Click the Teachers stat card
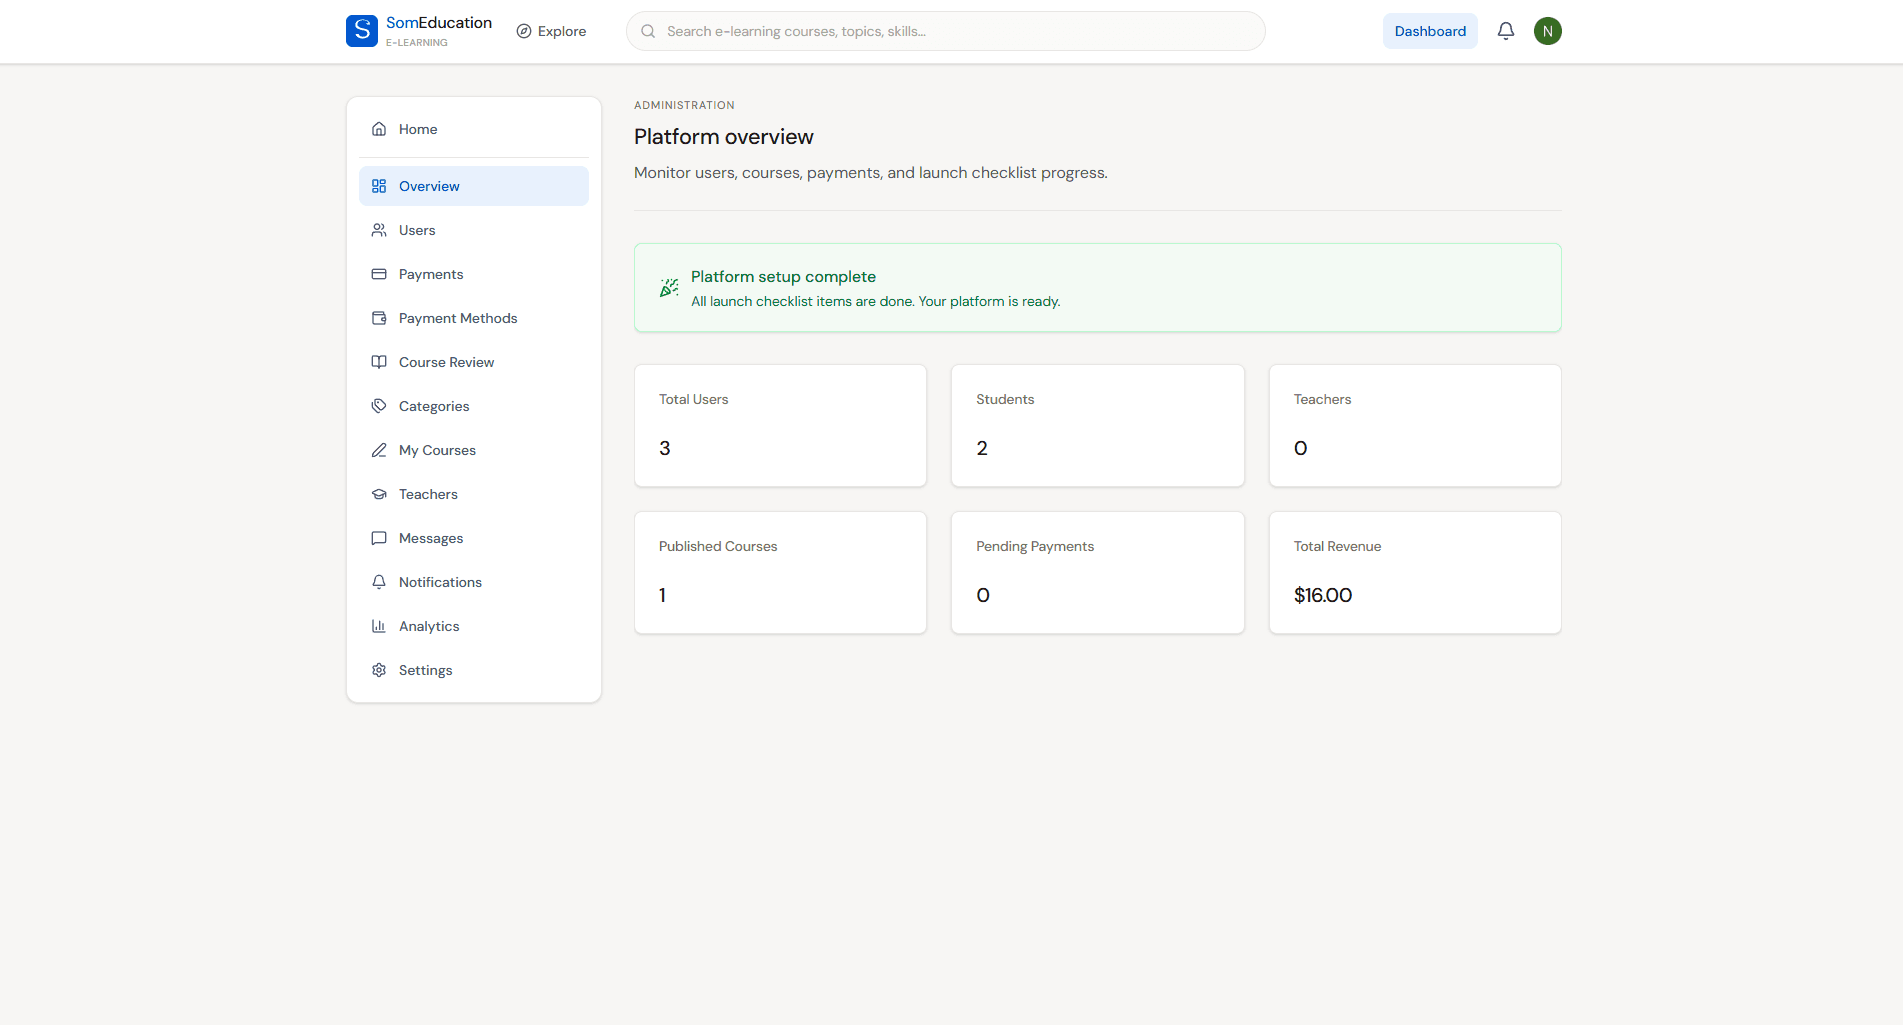 [1415, 426]
